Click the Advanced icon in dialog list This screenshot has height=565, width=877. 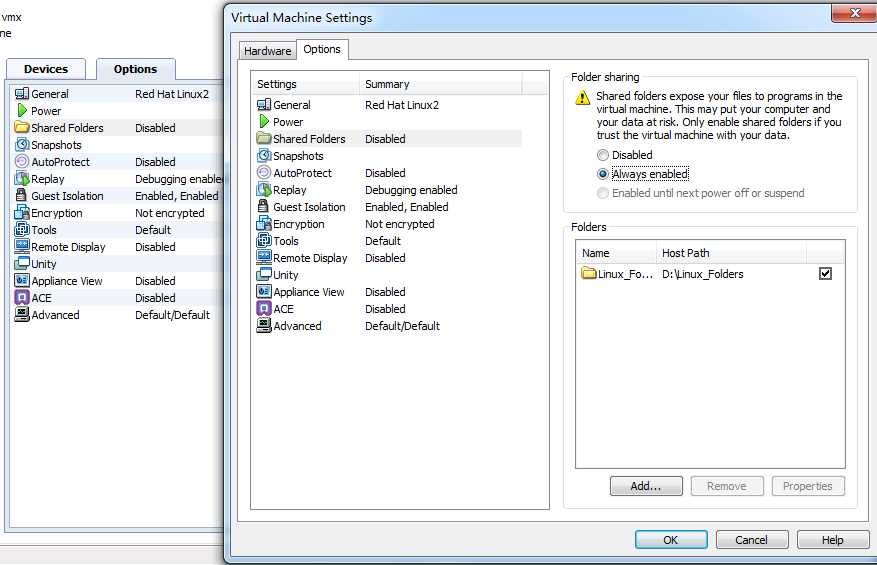point(263,326)
